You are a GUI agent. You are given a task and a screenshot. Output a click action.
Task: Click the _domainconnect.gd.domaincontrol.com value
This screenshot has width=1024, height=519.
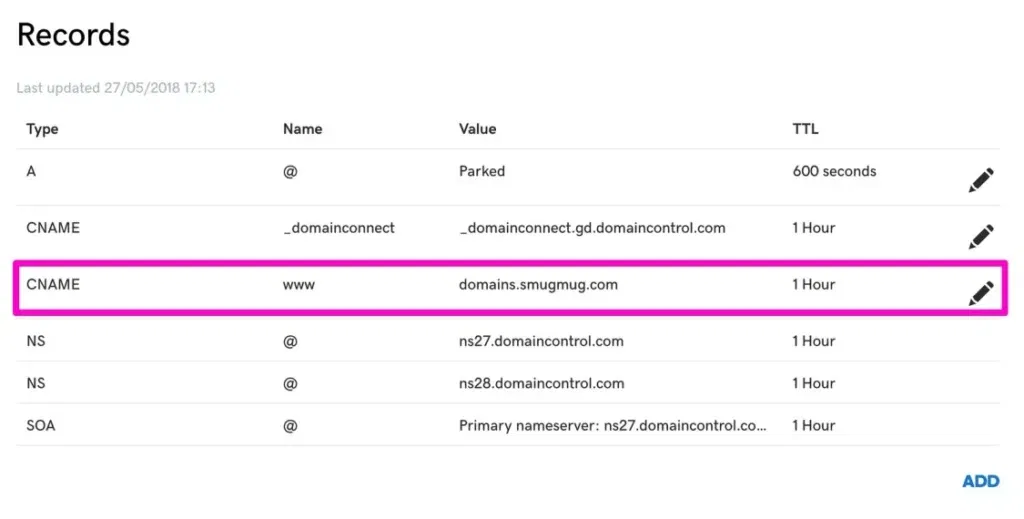[x=592, y=228]
